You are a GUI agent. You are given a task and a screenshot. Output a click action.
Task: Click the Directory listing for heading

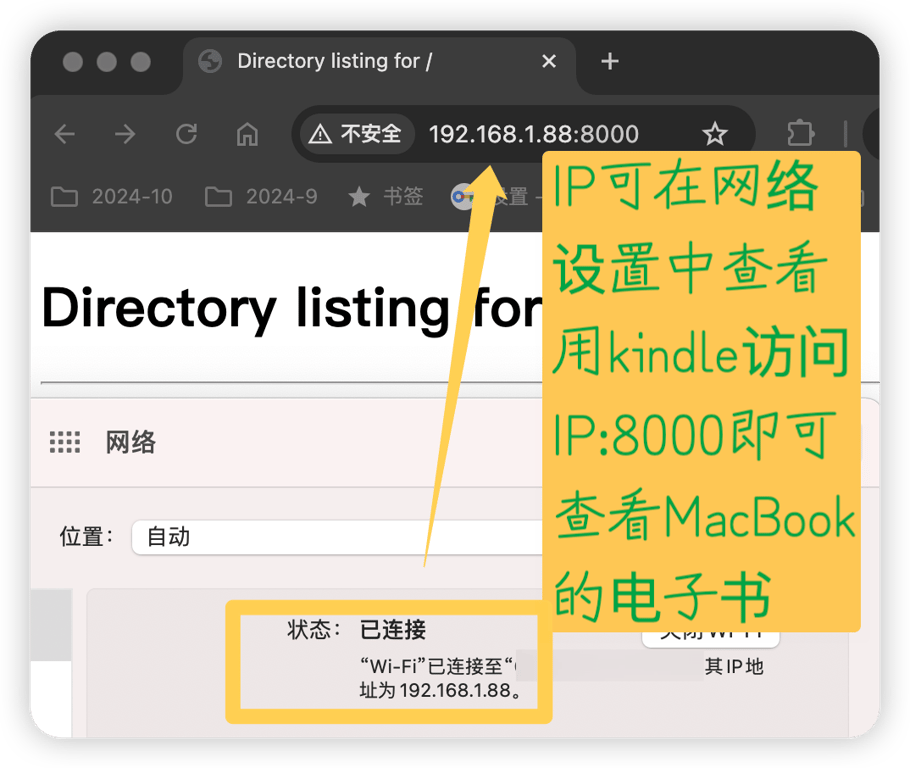click(x=292, y=309)
